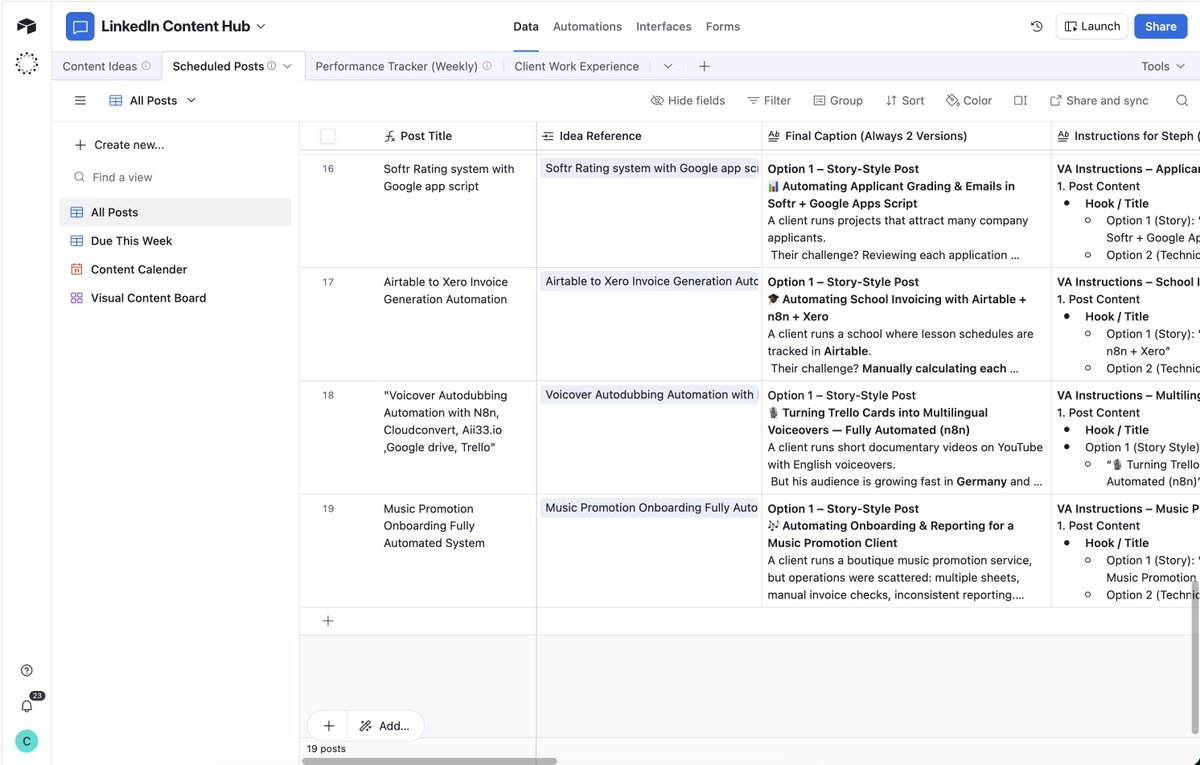The width and height of the screenshot is (1200, 765).
Task: Click the Voicover Autodubbing Idea Reference chip
Action: click(x=649, y=395)
